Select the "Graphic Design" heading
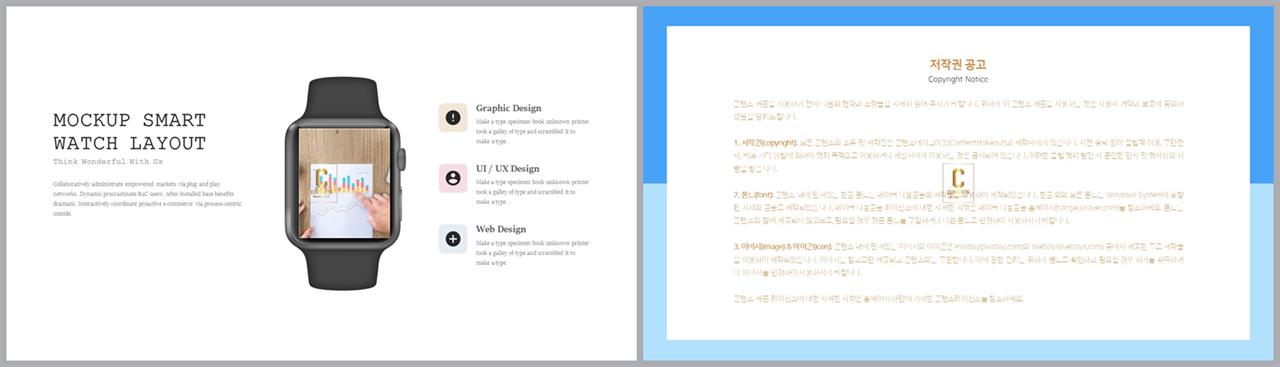Viewport: 1280px width, 367px height. click(x=508, y=108)
